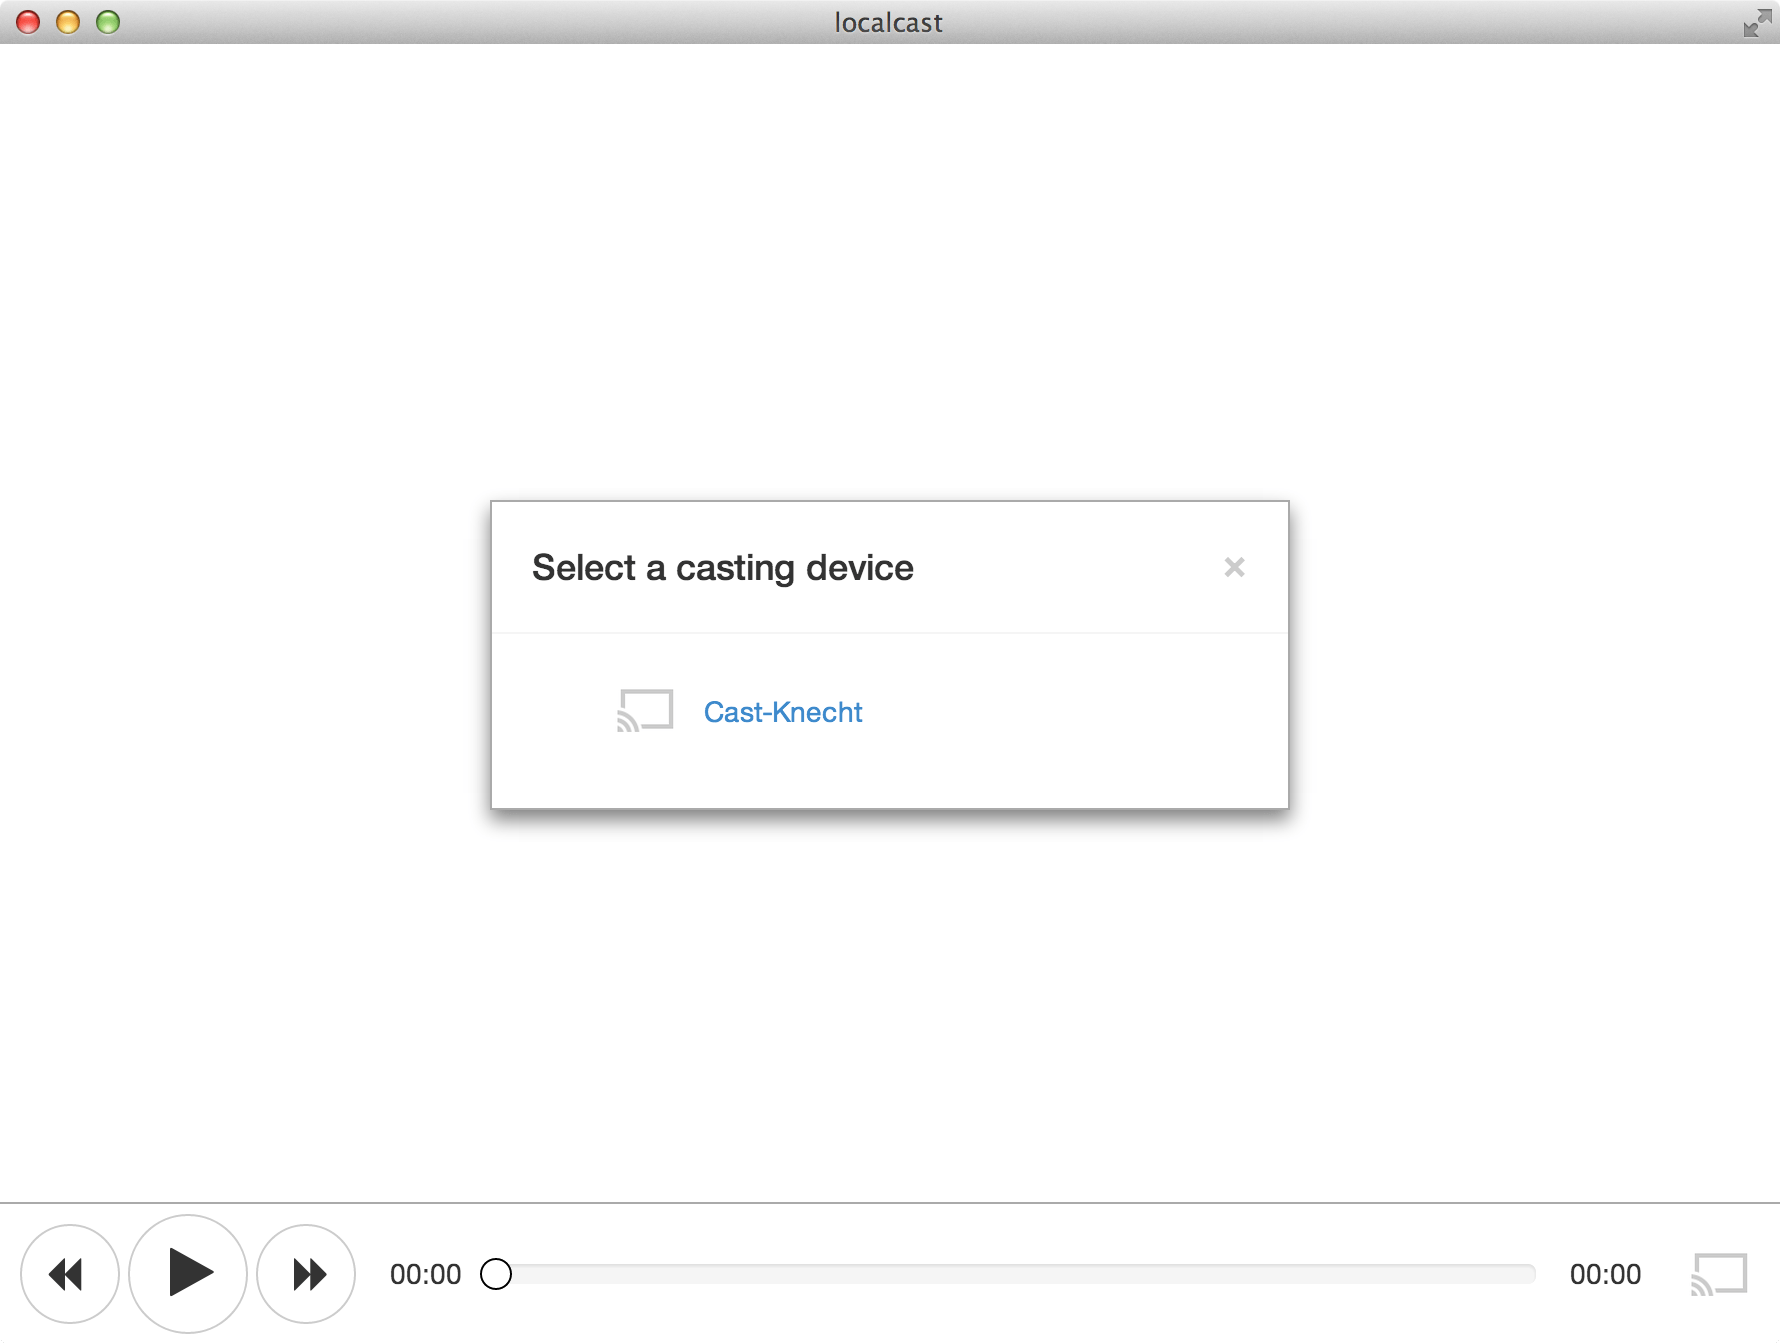Click the elapsed time 00:00 label
Viewport: 1780px width, 1344px height.
pyautogui.click(x=426, y=1273)
